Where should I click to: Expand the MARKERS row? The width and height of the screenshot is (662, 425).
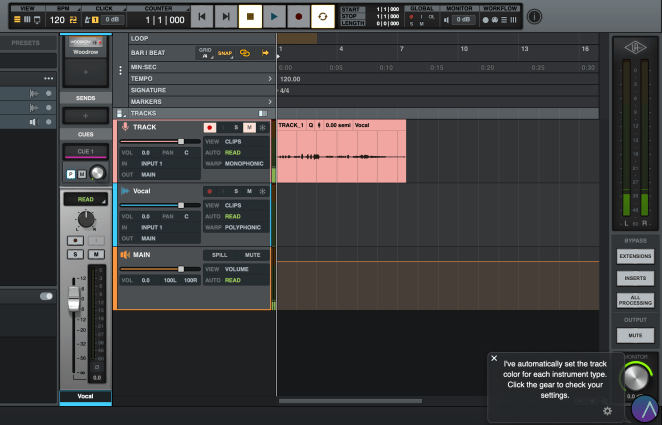pos(270,101)
